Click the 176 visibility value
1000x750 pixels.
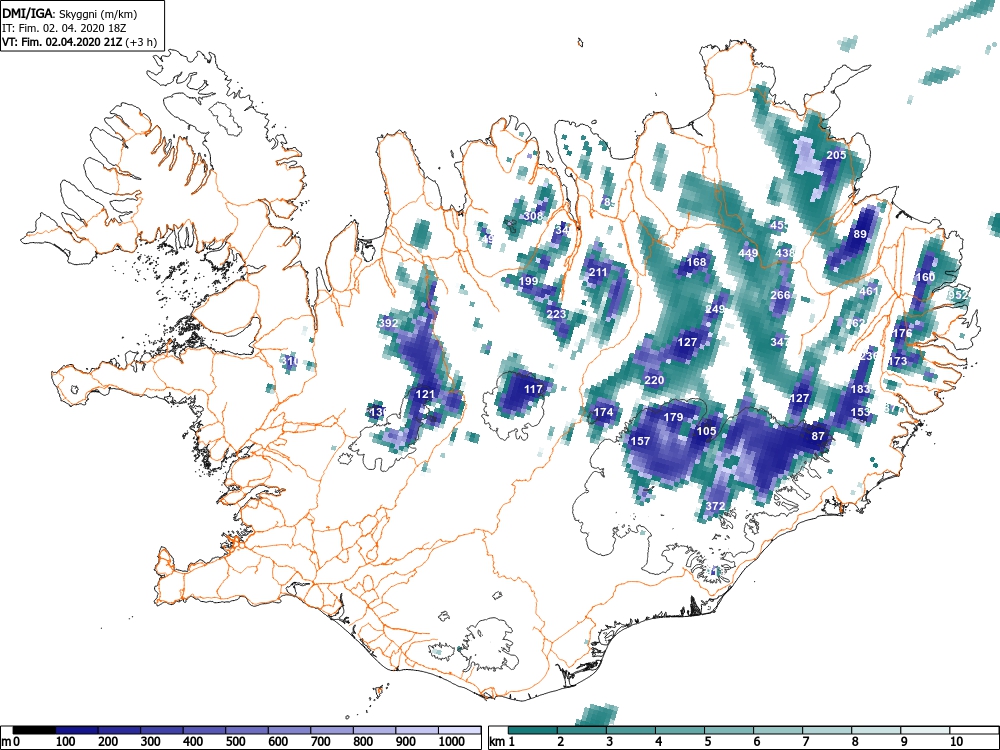902,333
